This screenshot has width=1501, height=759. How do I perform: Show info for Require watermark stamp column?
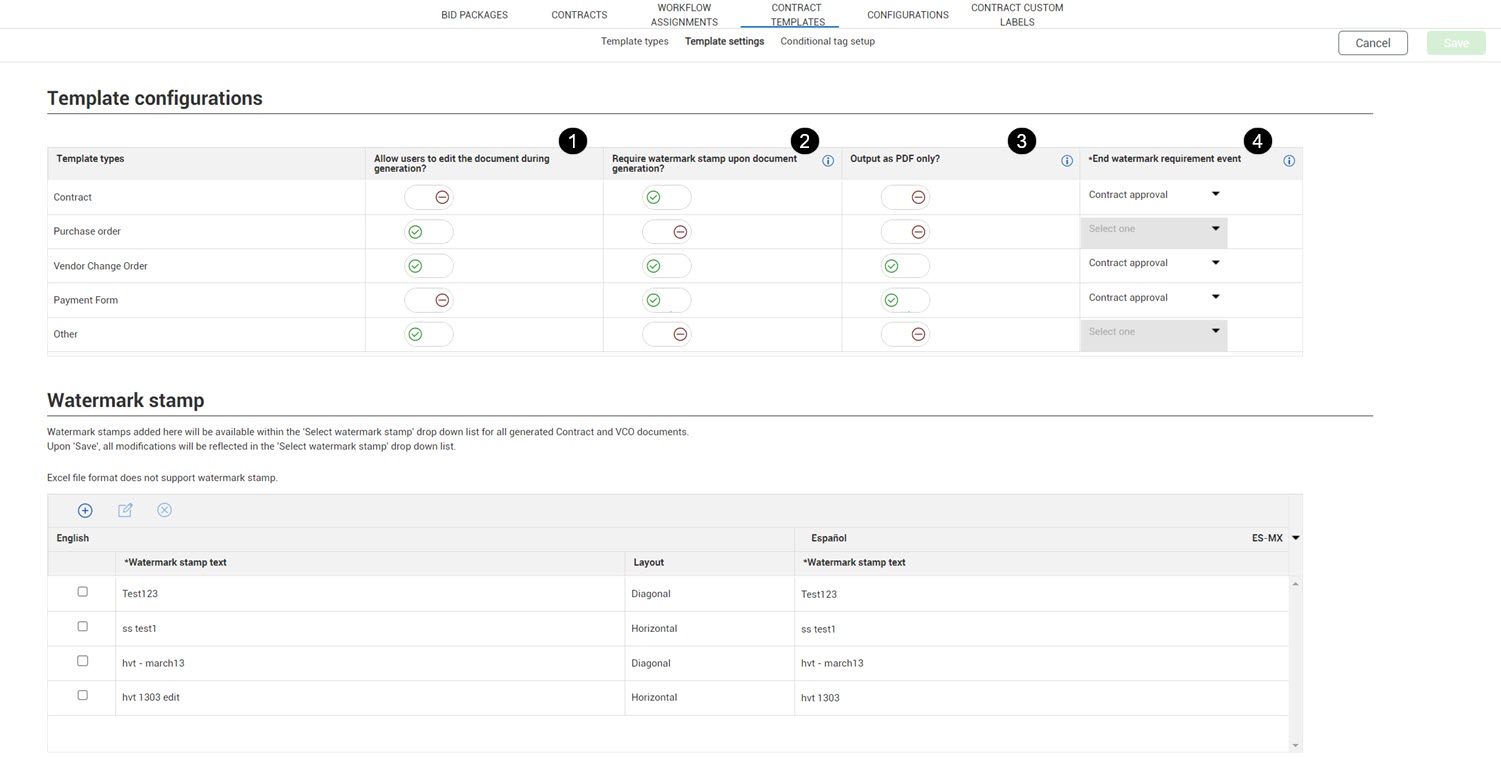(x=828, y=161)
